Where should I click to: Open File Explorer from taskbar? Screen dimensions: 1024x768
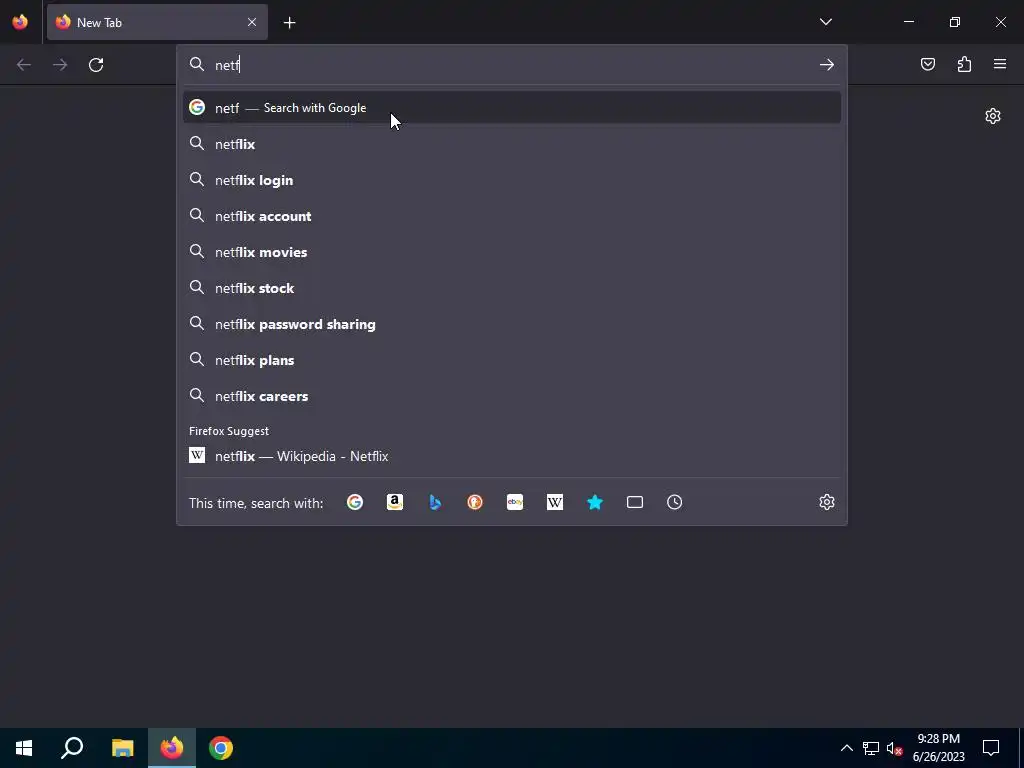(122, 748)
